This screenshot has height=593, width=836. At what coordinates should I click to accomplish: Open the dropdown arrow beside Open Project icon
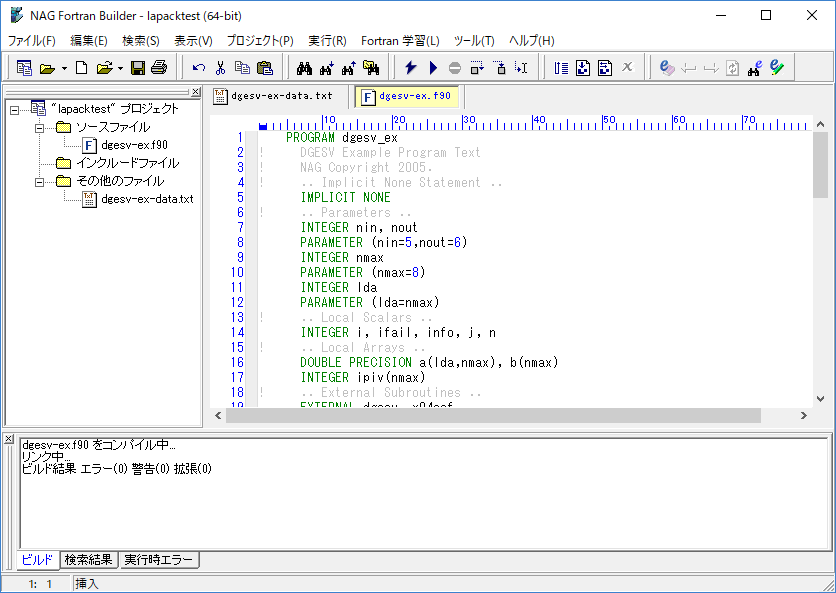(x=65, y=69)
